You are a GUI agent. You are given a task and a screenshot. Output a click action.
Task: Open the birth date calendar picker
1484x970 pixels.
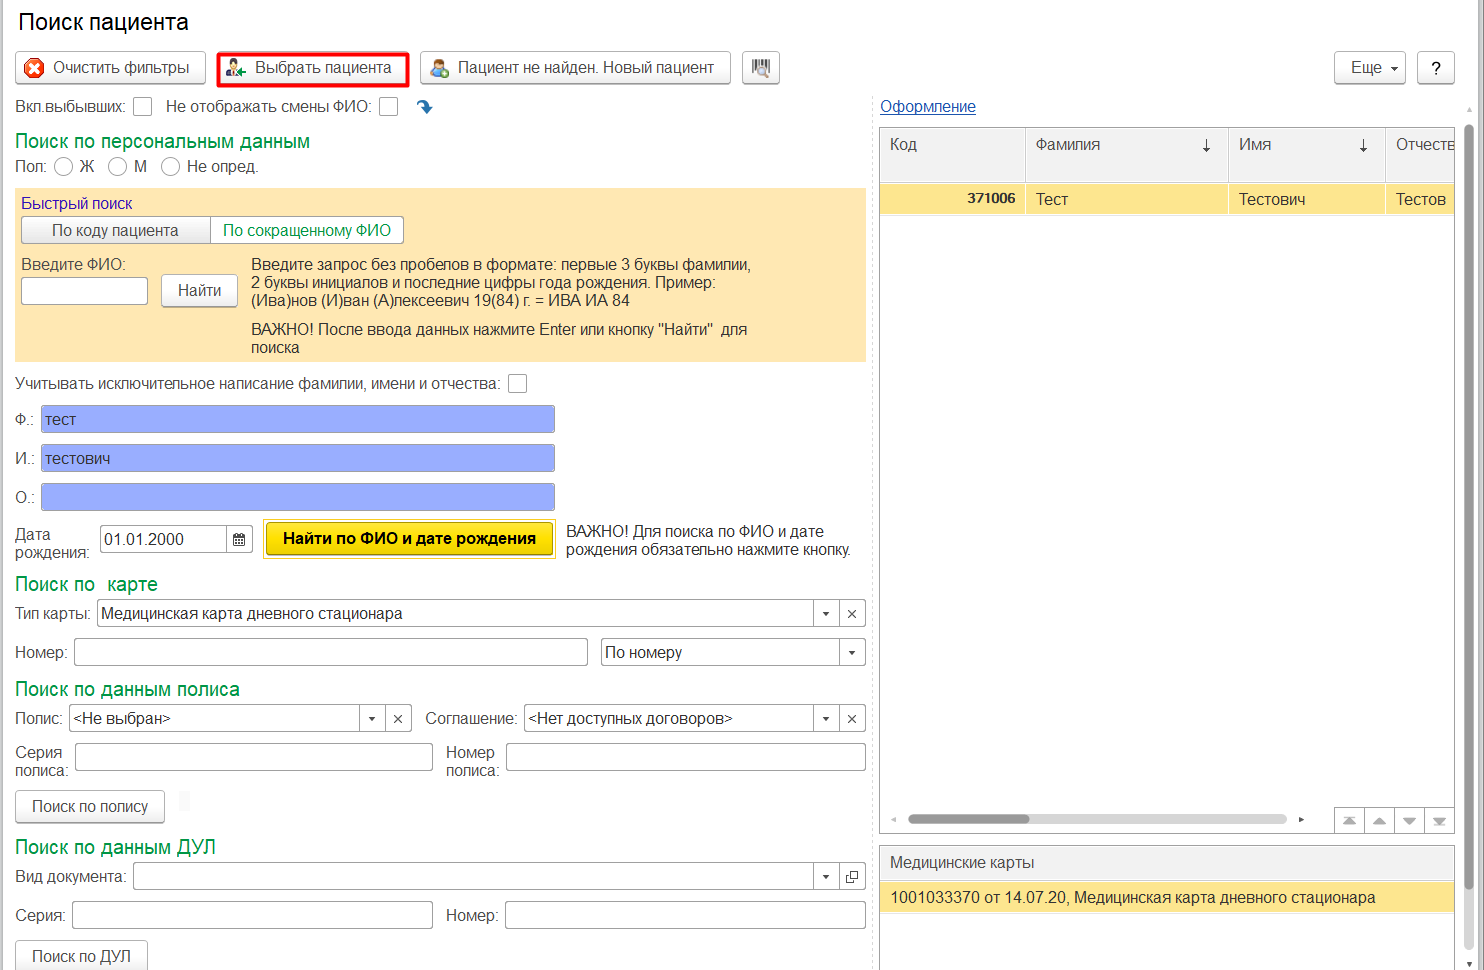pos(239,540)
